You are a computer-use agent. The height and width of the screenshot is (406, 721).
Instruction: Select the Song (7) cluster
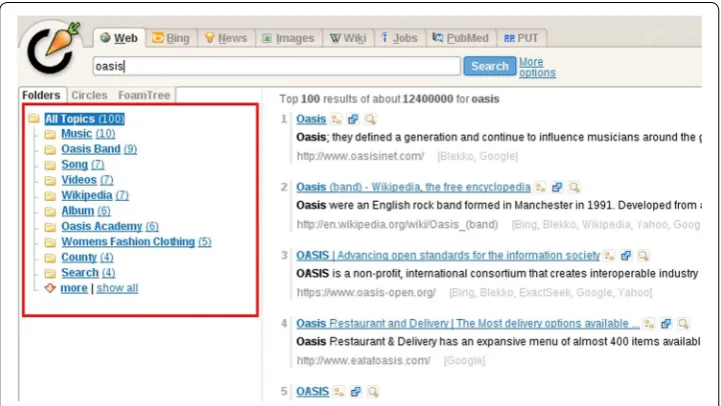point(83,165)
